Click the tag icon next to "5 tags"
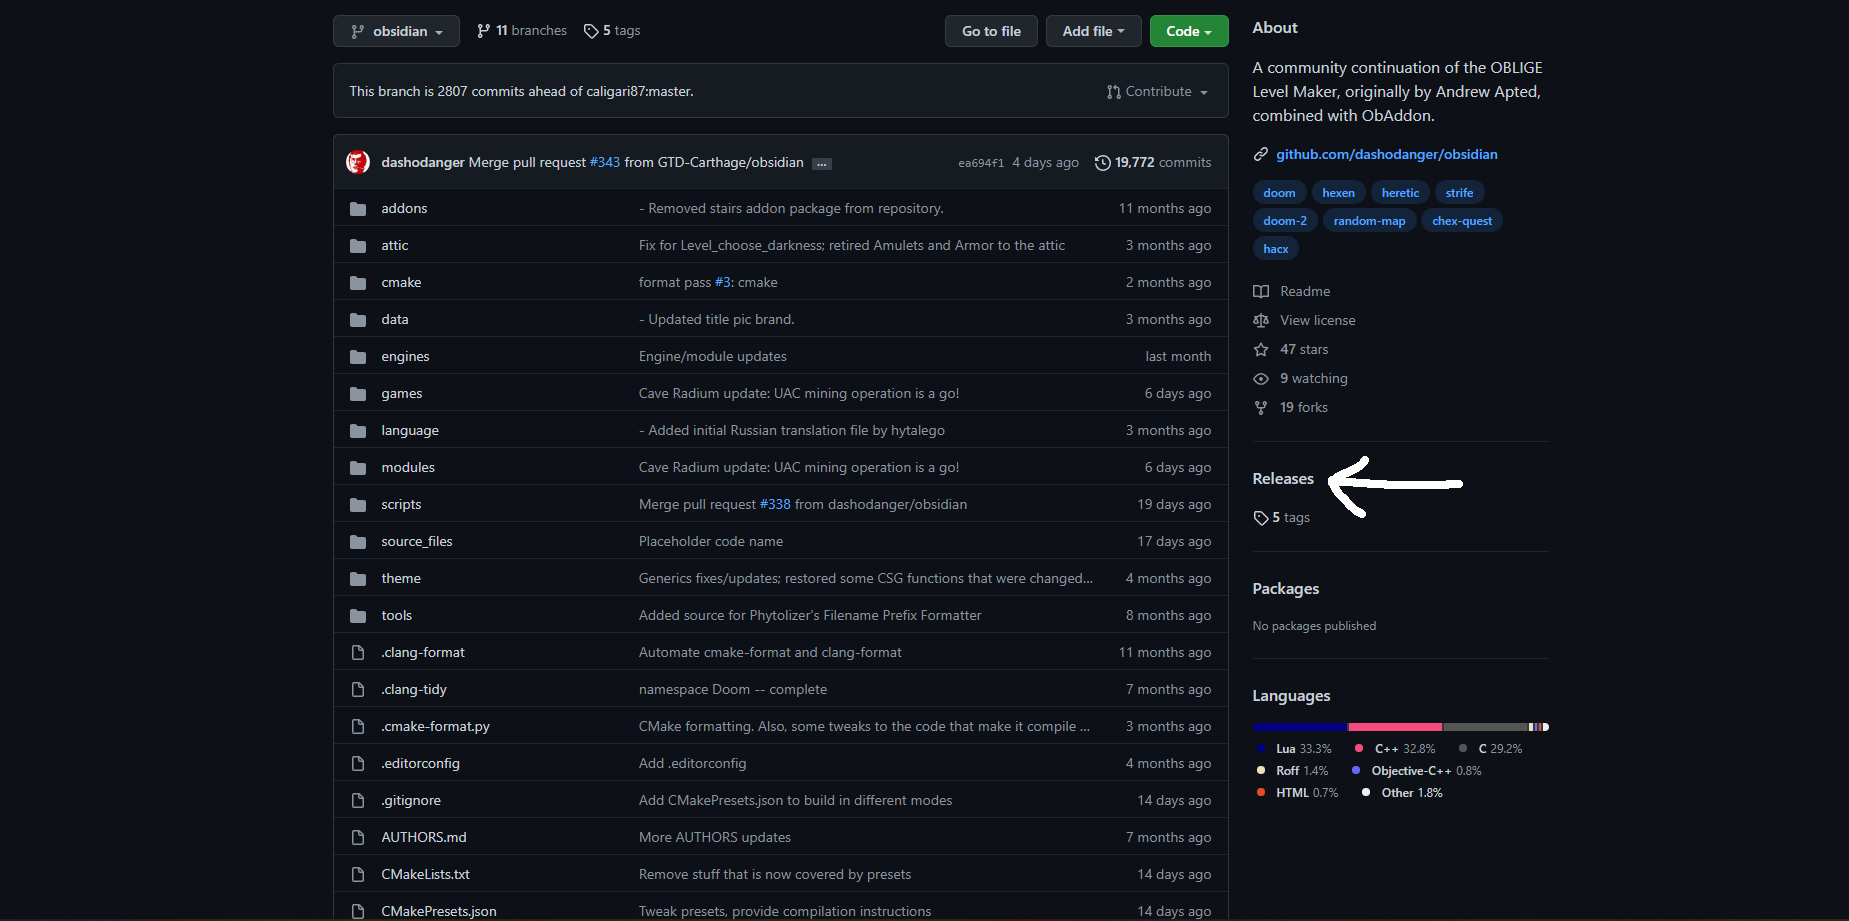Screen dimensions: 1849x921 (590, 30)
